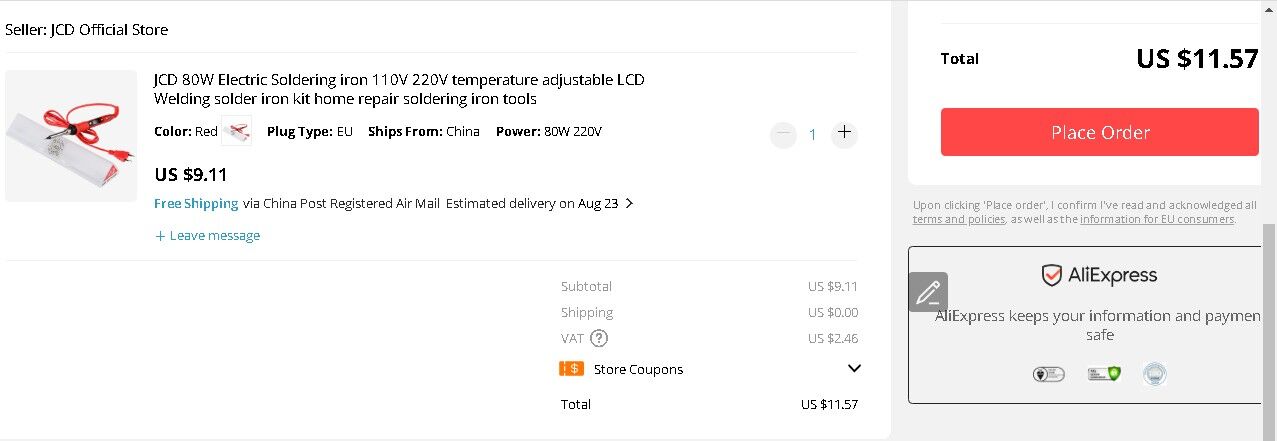Expand the Store Coupons chevron

[854, 368]
